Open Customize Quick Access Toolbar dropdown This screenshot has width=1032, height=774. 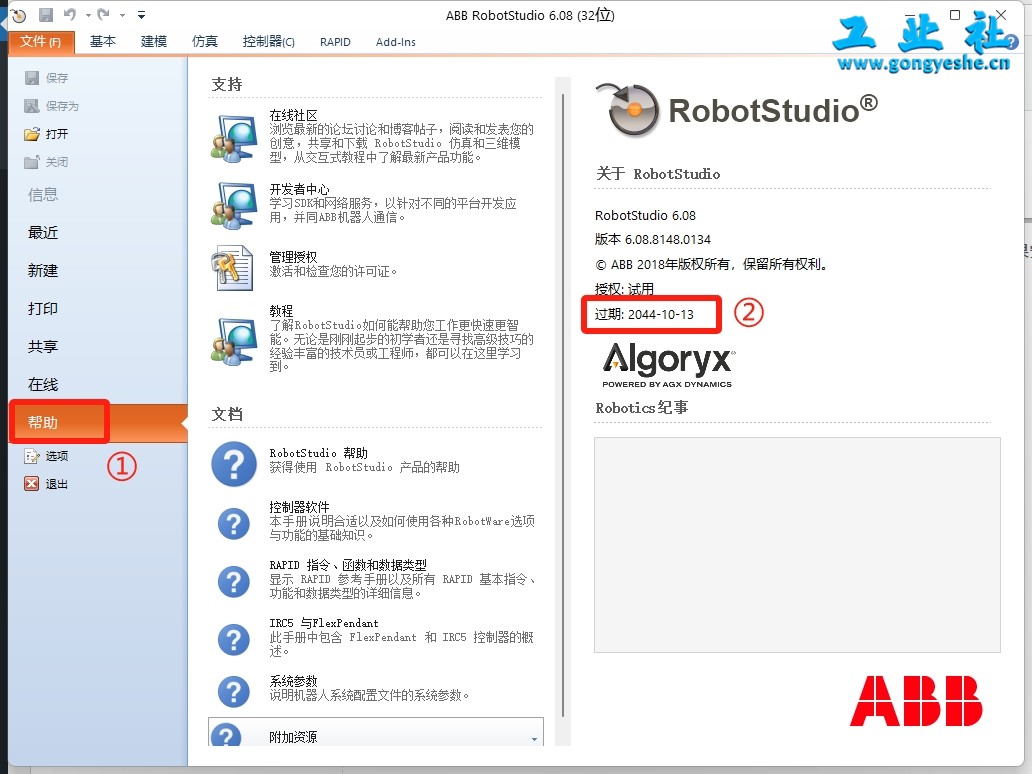[x=142, y=14]
